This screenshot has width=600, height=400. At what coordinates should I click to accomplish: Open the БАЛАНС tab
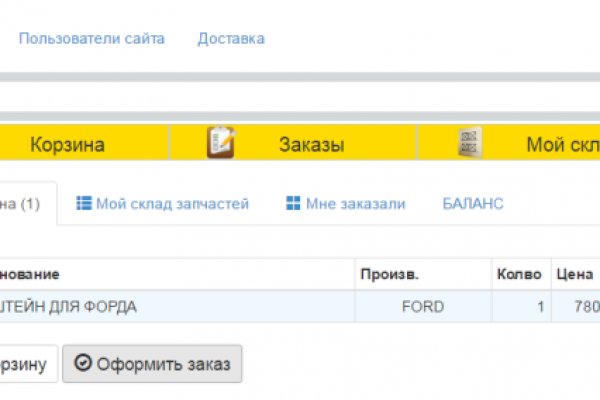pos(473,203)
